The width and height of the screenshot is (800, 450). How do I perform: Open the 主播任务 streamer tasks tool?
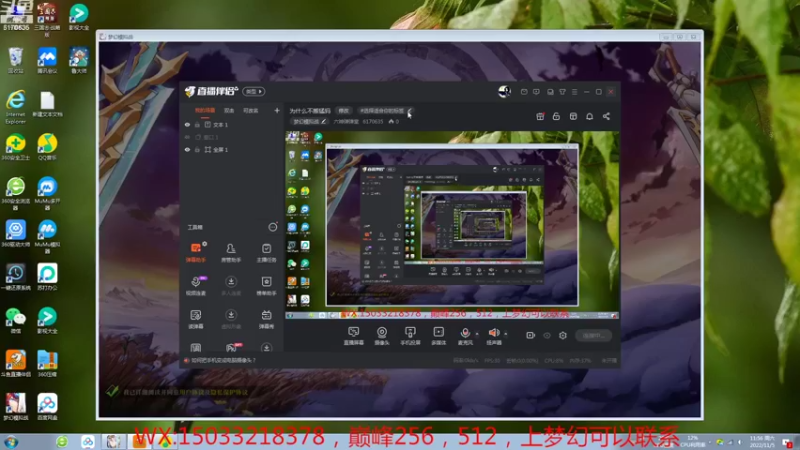[x=266, y=252]
